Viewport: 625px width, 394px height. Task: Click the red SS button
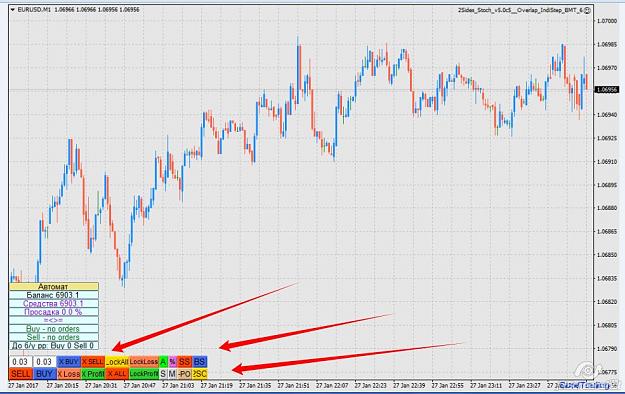coord(185,362)
